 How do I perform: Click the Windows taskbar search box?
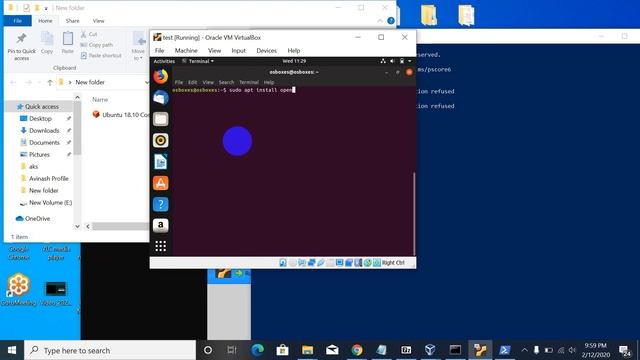pyautogui.click(x=110, y=350)
